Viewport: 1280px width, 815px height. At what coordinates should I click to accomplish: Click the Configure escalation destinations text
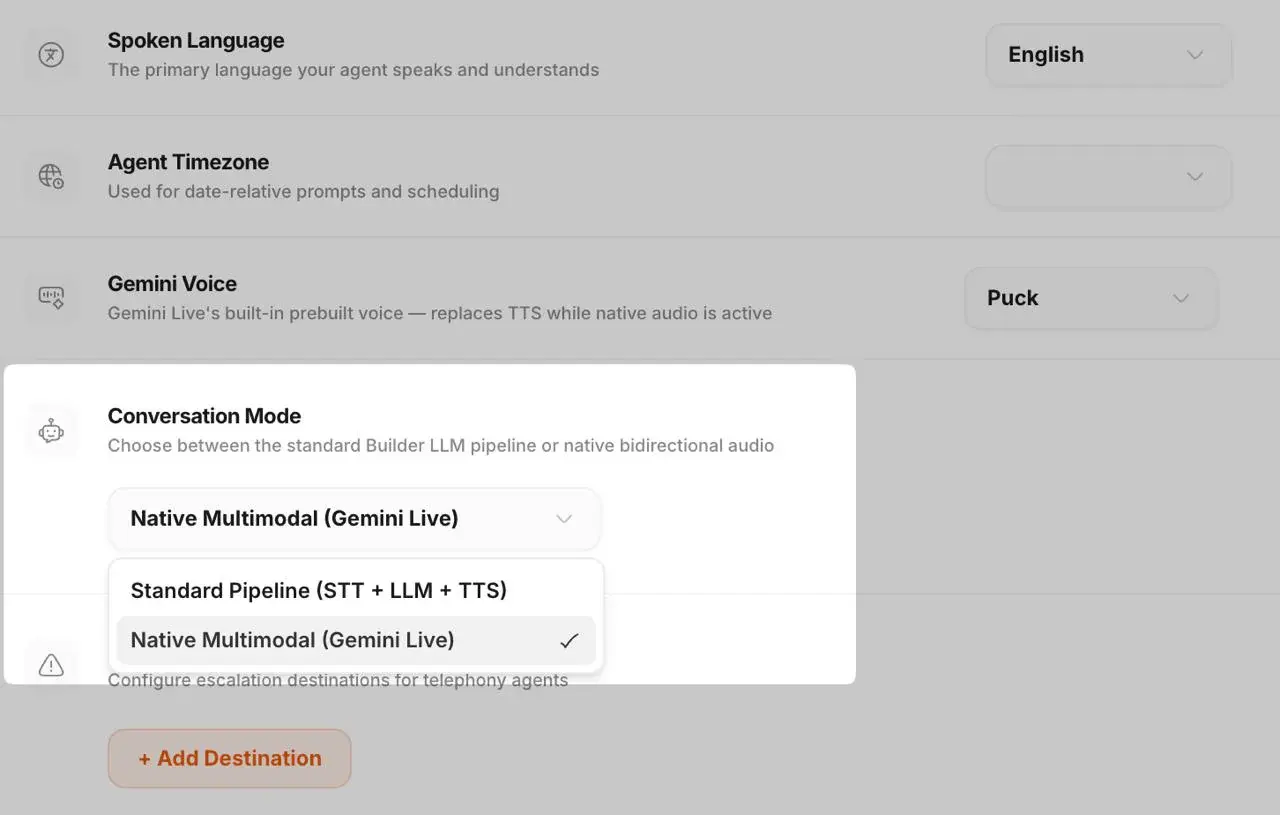coord(338,680)
